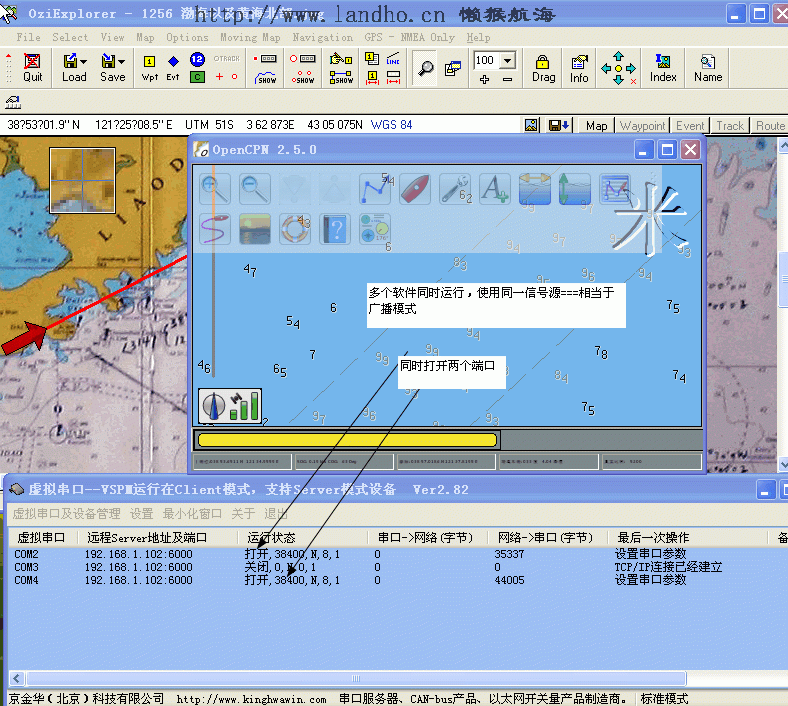The image size is (788, 706).
Task: Open OpenCPN wrench settings icon
Action: (x=455, y=189)
